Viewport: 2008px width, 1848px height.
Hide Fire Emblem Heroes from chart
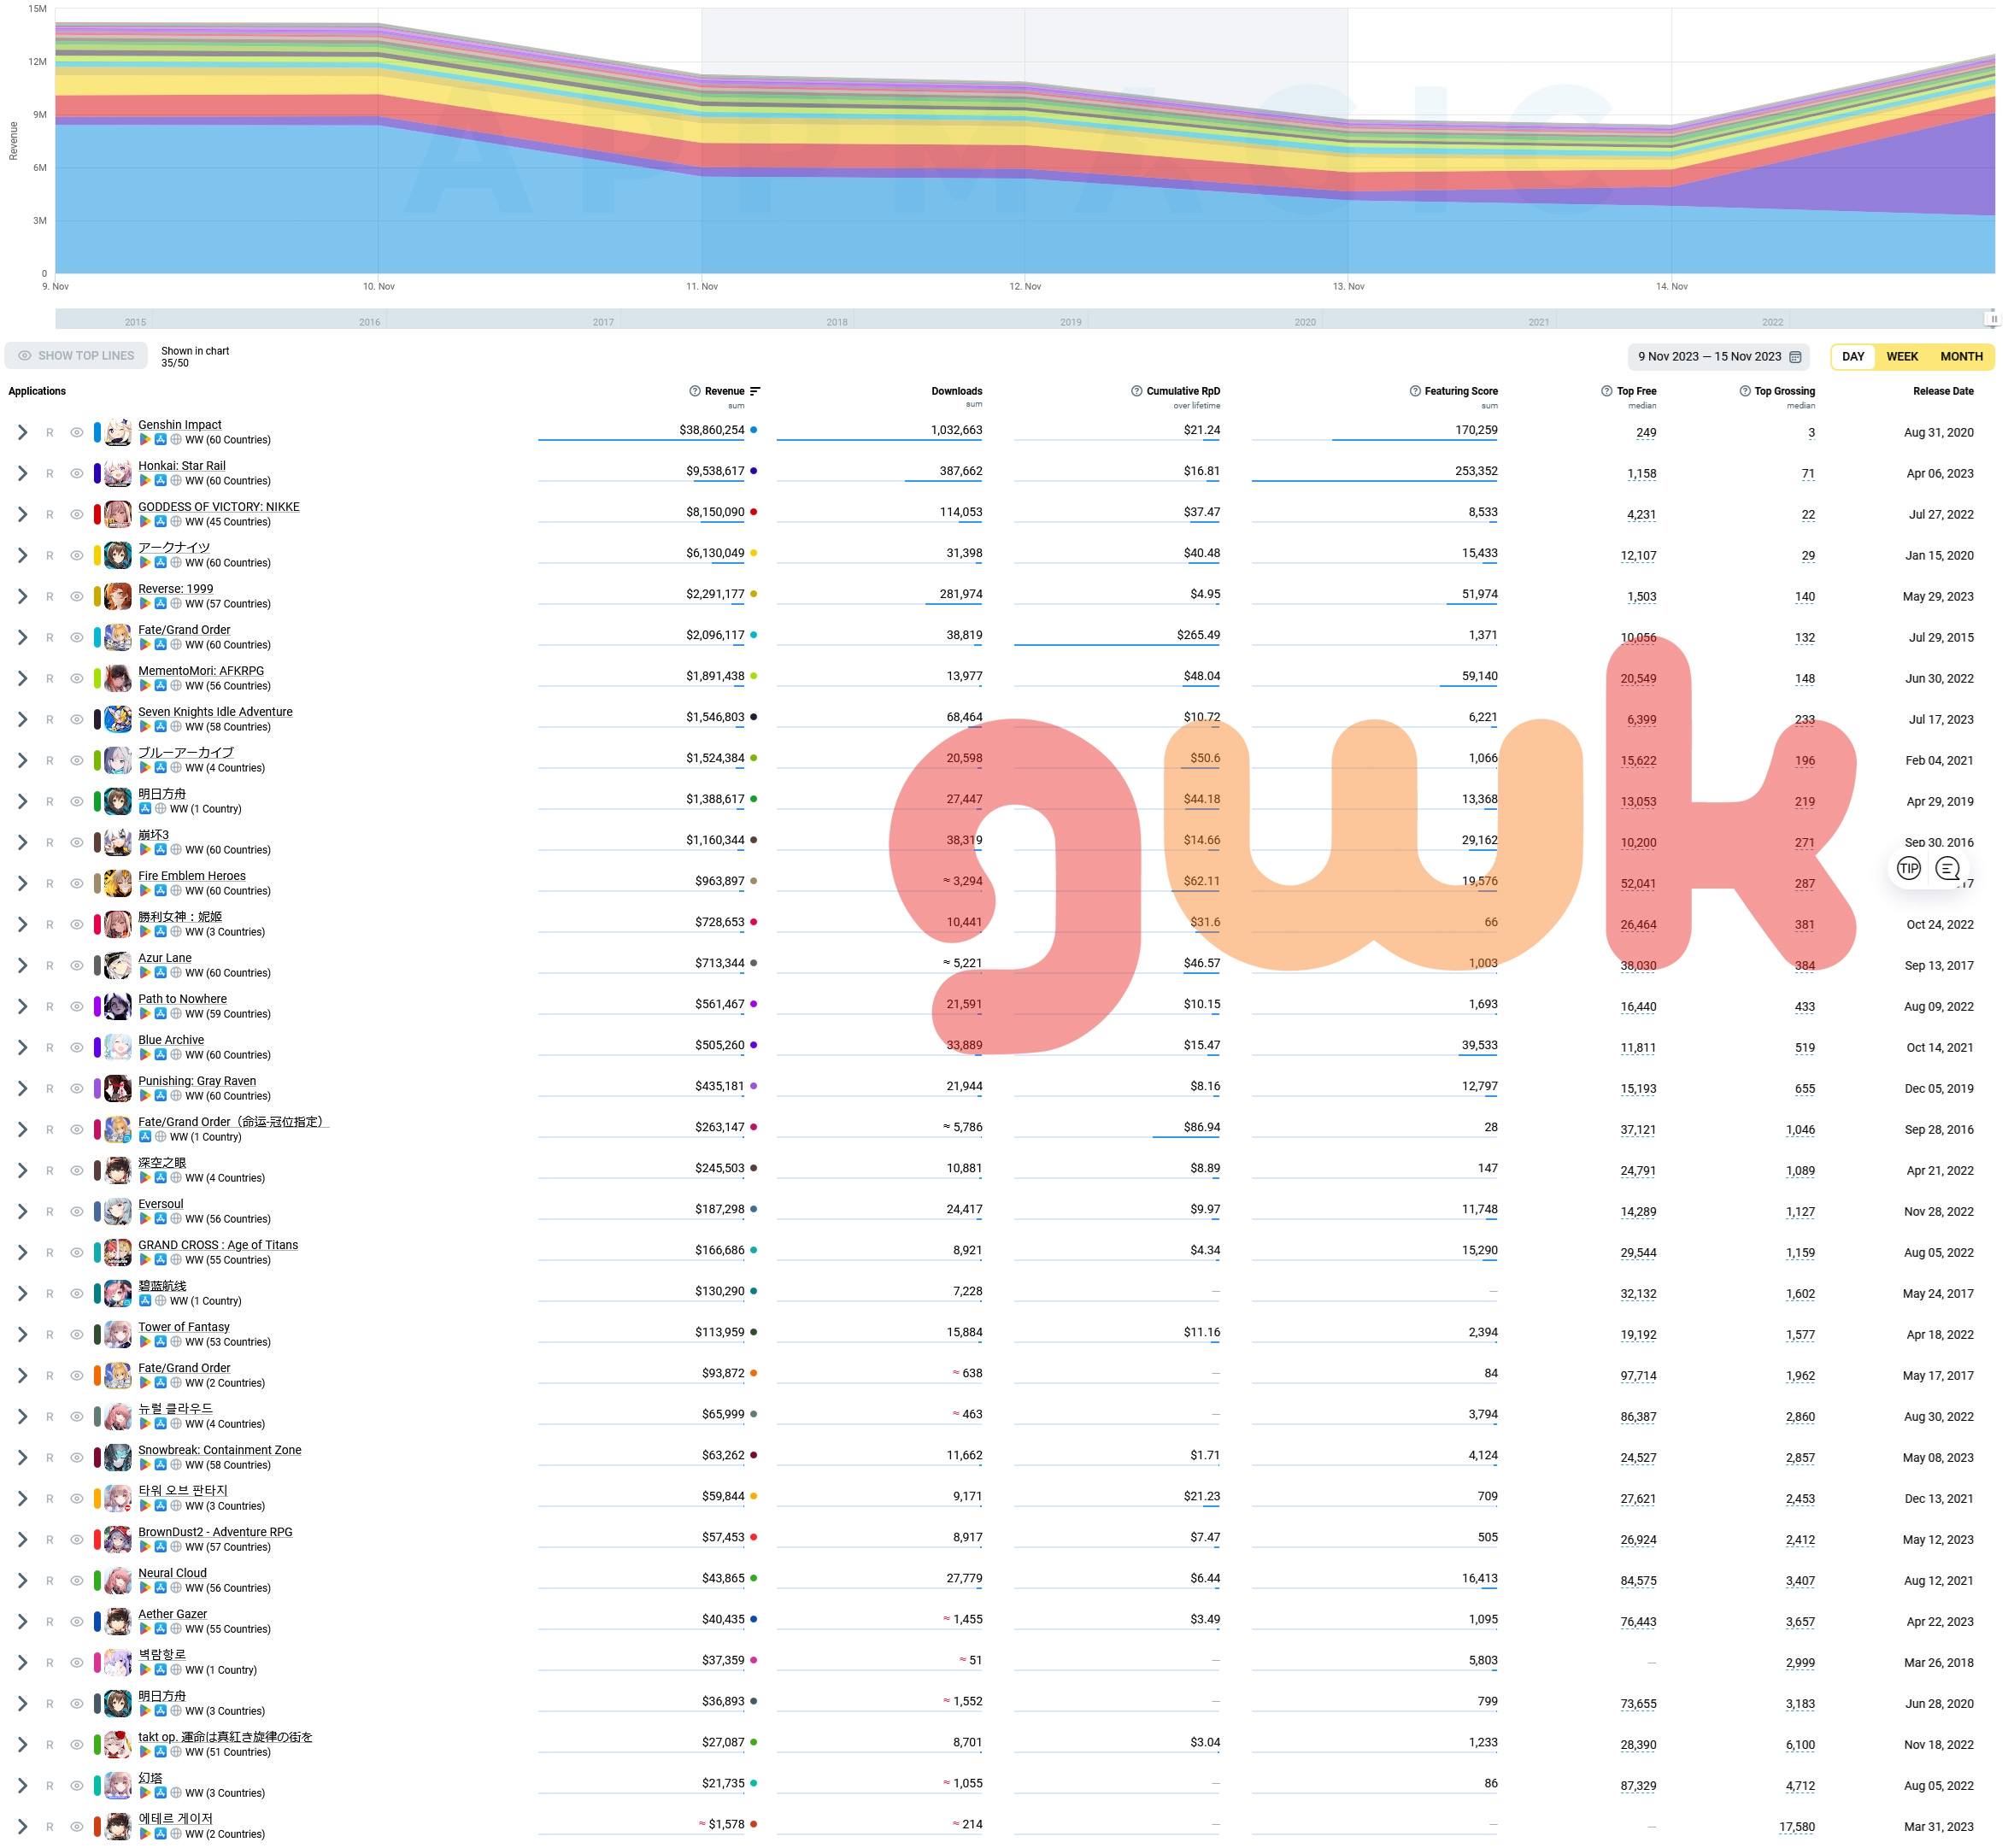77,883
